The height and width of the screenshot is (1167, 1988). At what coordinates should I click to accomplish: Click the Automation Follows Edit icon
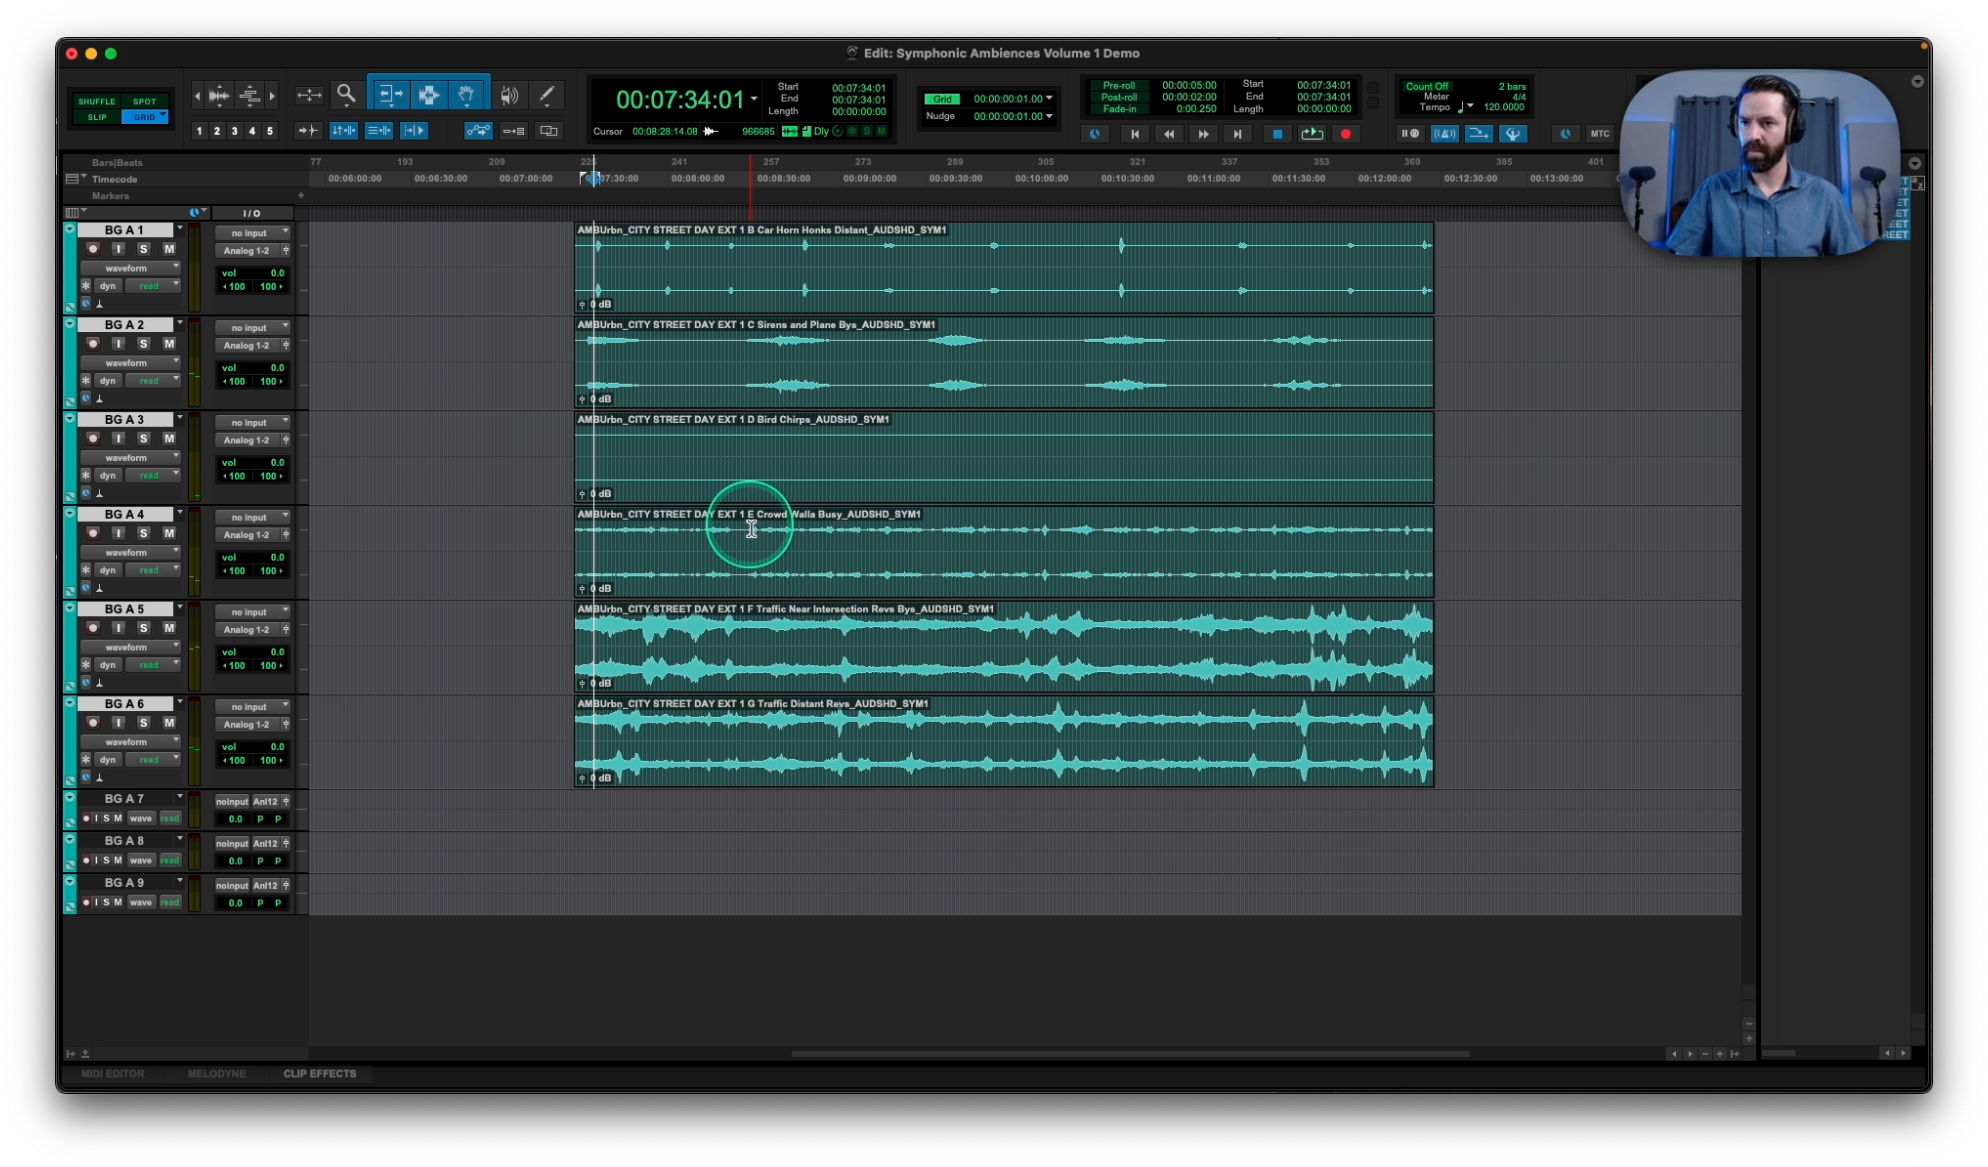pyautogui.click(x=478, y=131)
